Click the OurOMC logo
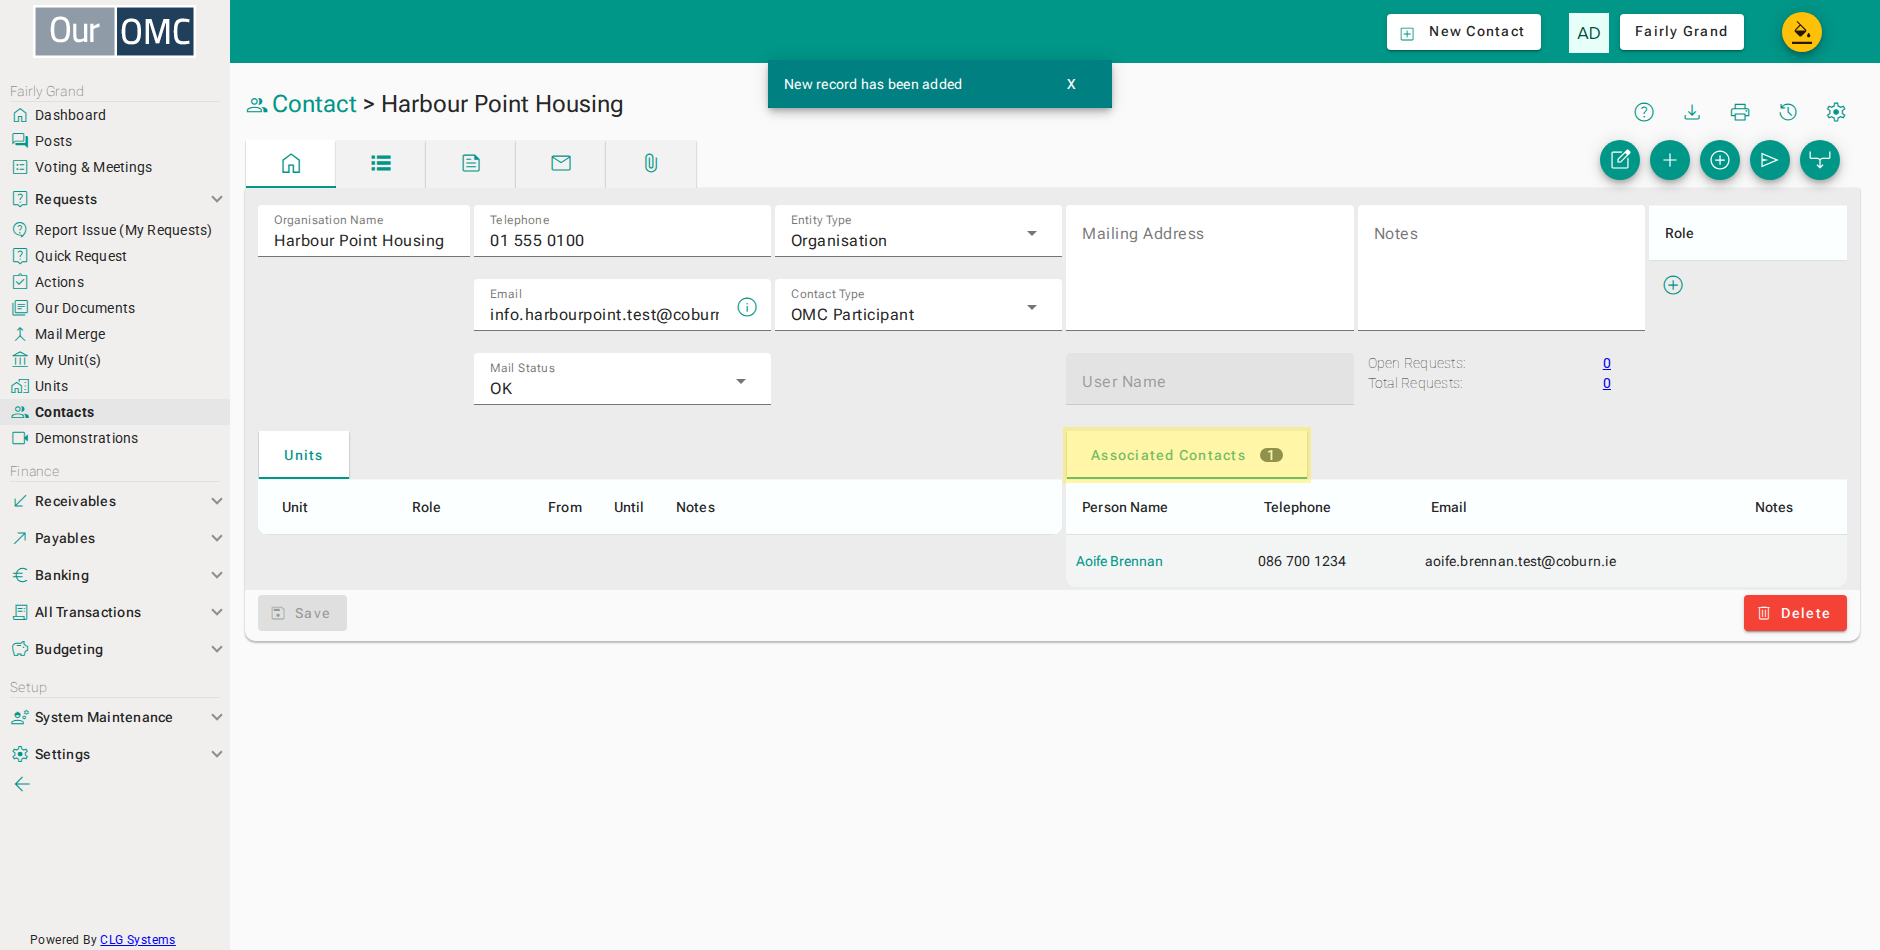1880x950 pixels. (x=115, y=32)
